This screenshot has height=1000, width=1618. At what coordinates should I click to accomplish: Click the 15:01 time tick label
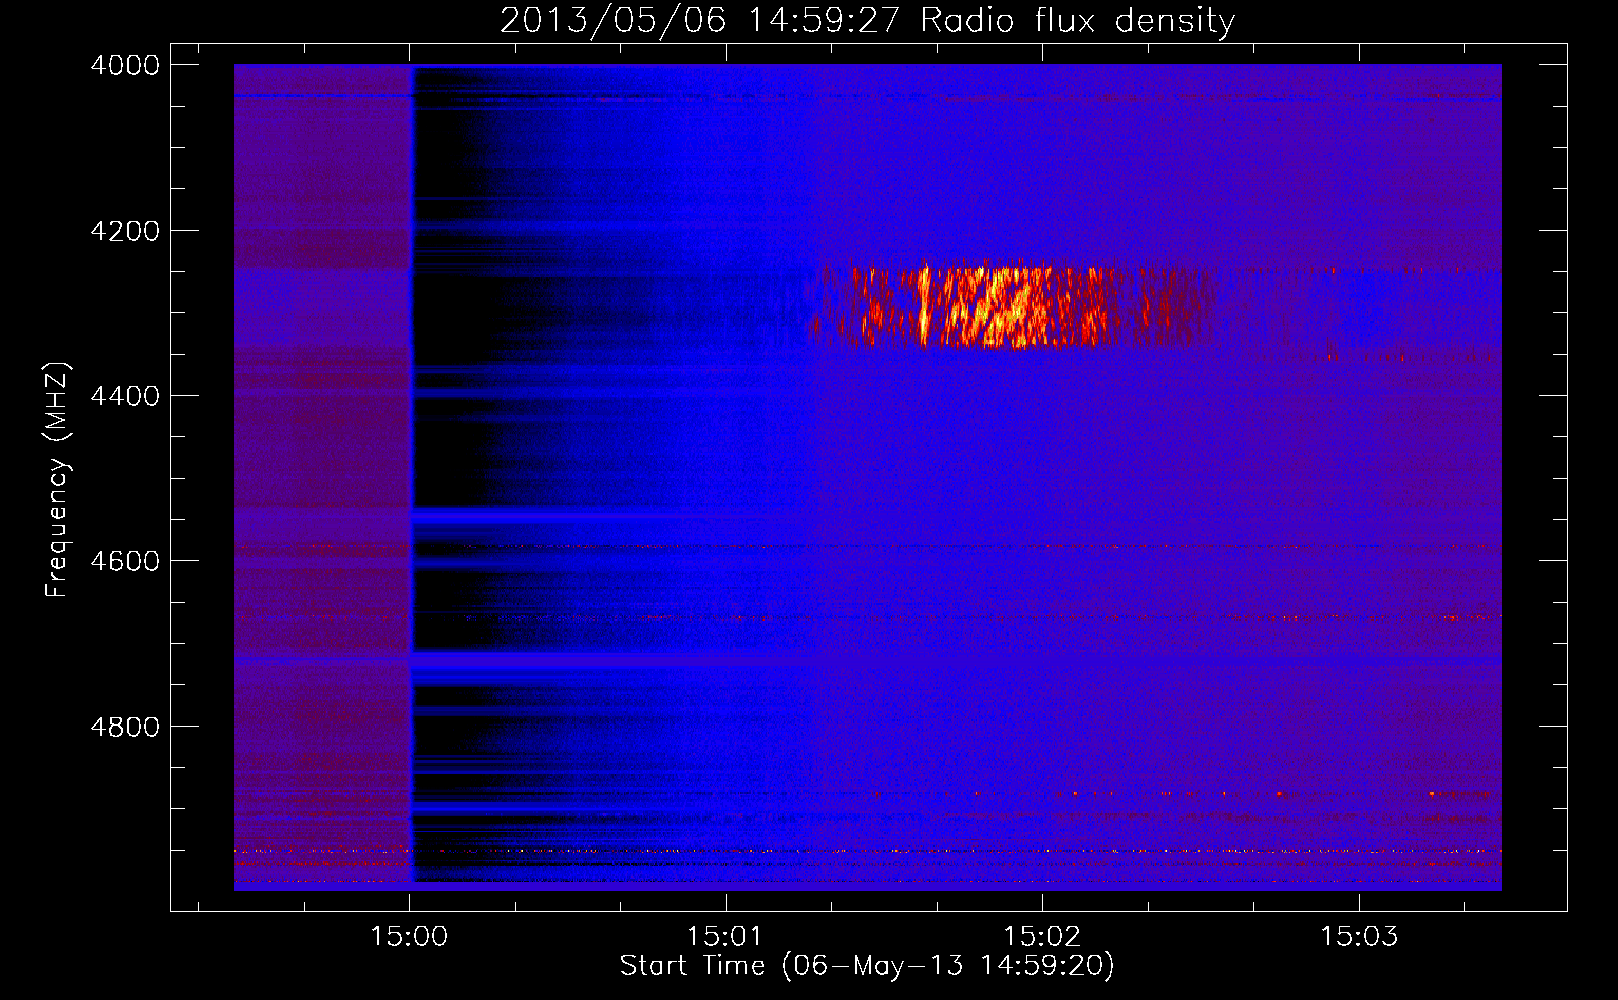725,937
